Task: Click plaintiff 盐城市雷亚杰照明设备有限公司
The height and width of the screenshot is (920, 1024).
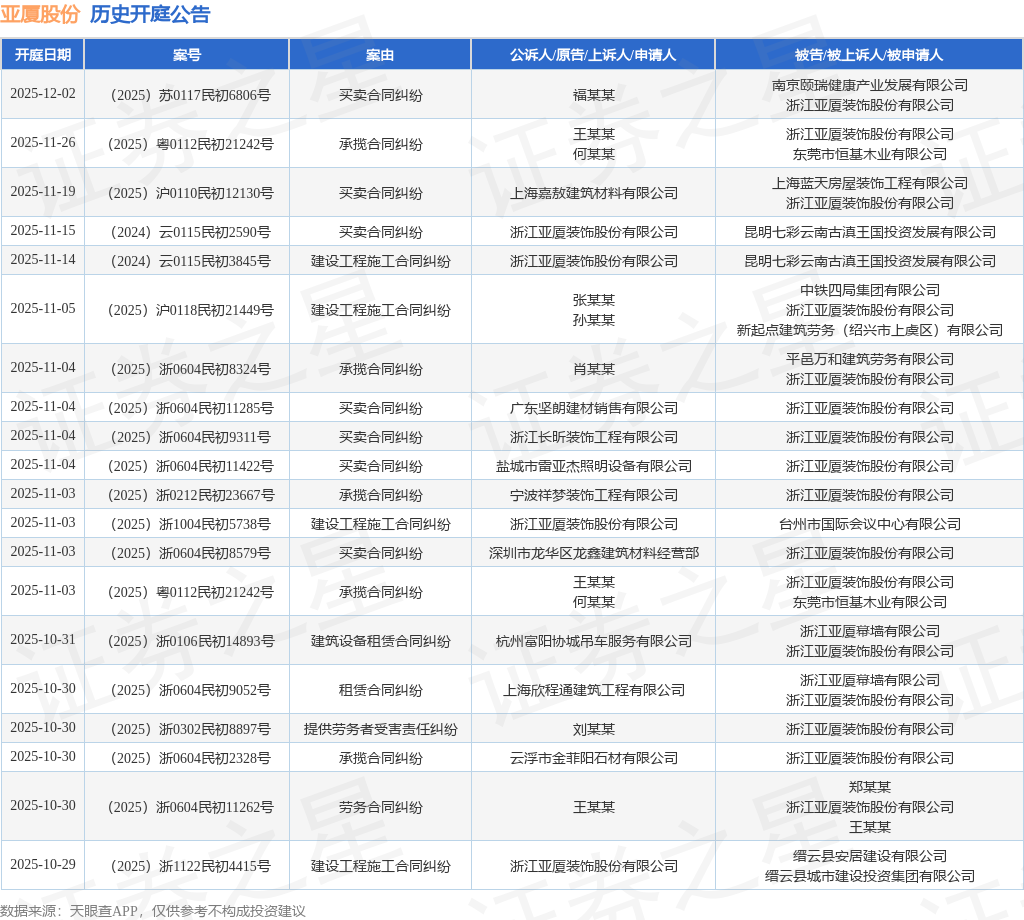Action: click(594, 466)
